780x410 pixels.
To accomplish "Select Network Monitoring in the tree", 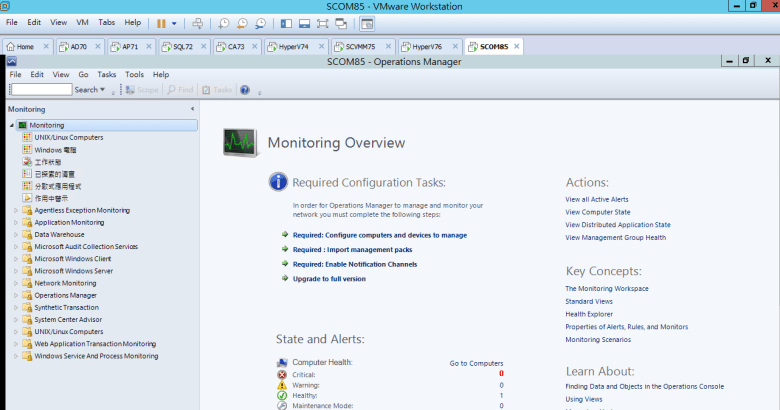I will 65,283.
